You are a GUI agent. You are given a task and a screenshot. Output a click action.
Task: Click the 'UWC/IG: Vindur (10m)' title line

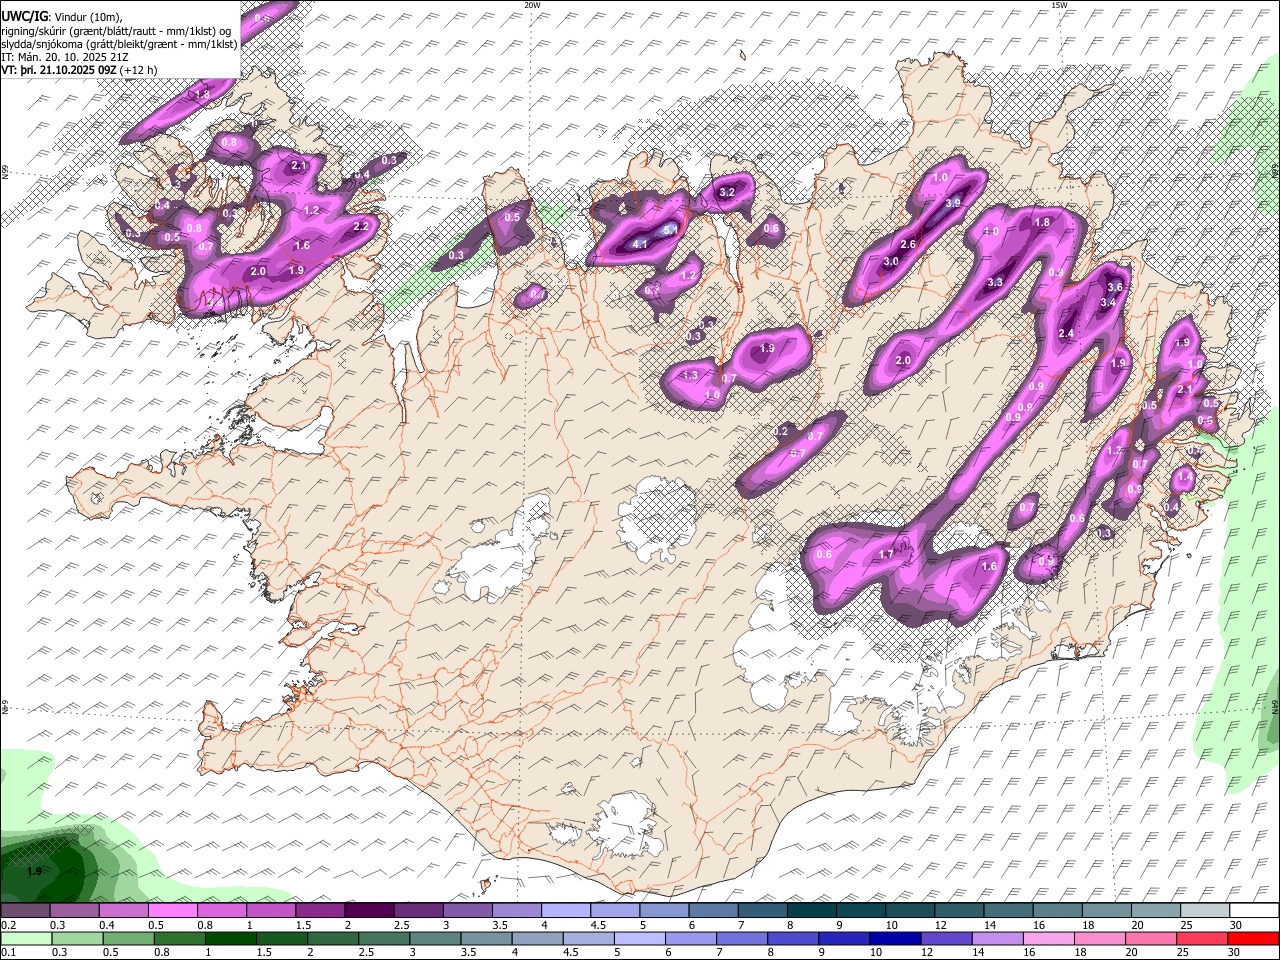pyautogui.click(x=62, y=16)
